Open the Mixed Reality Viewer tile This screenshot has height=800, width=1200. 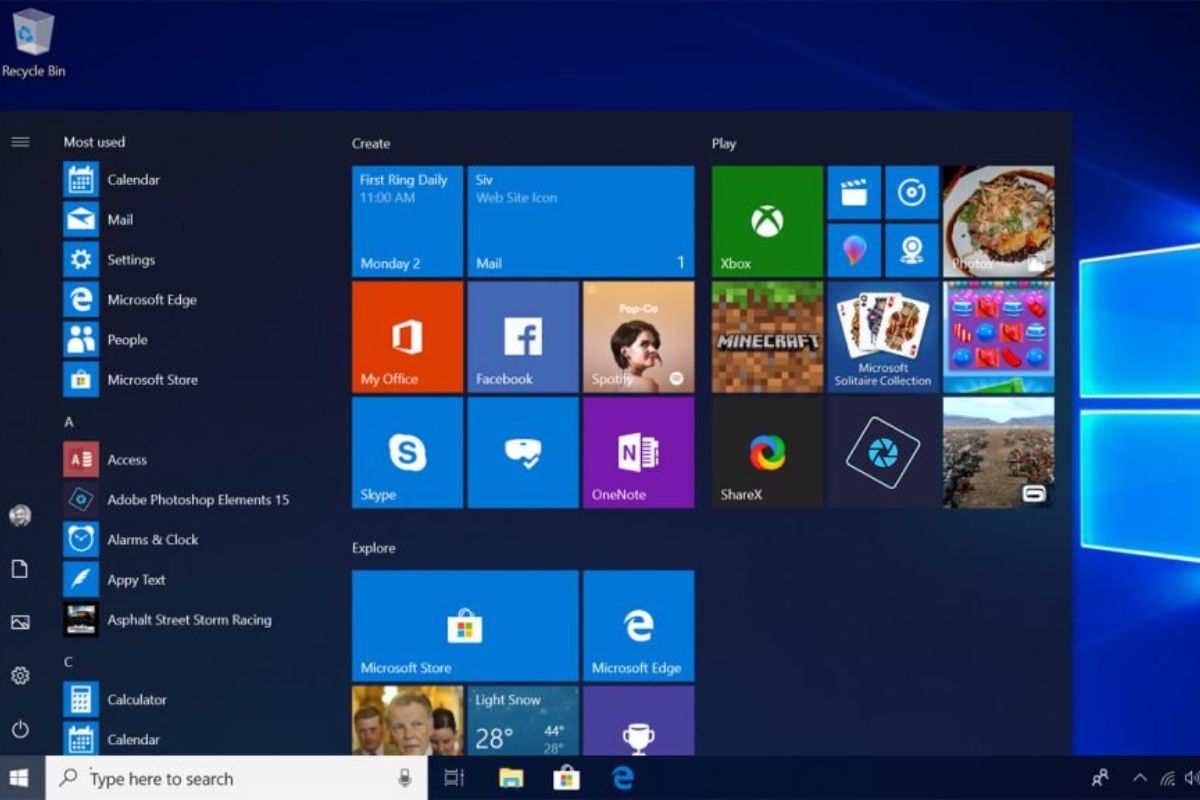[x=523, y=453]
